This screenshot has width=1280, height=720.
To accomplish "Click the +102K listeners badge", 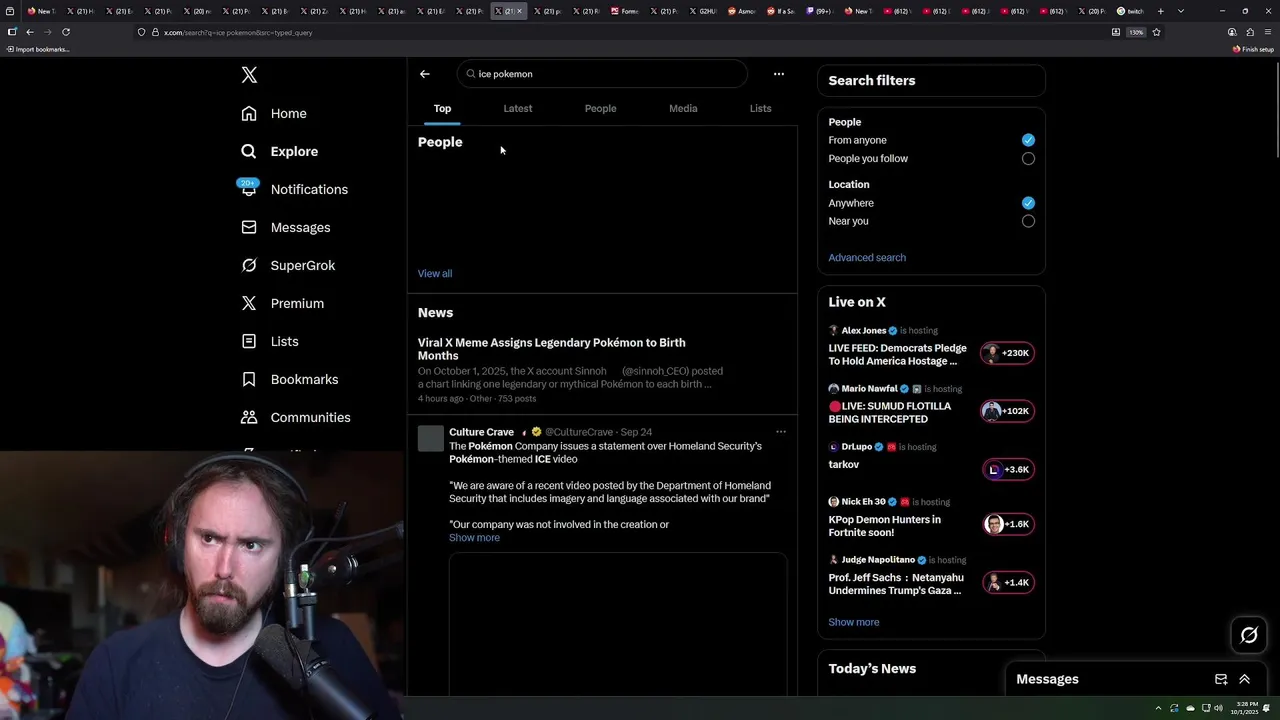I will tap(1007, 411).
